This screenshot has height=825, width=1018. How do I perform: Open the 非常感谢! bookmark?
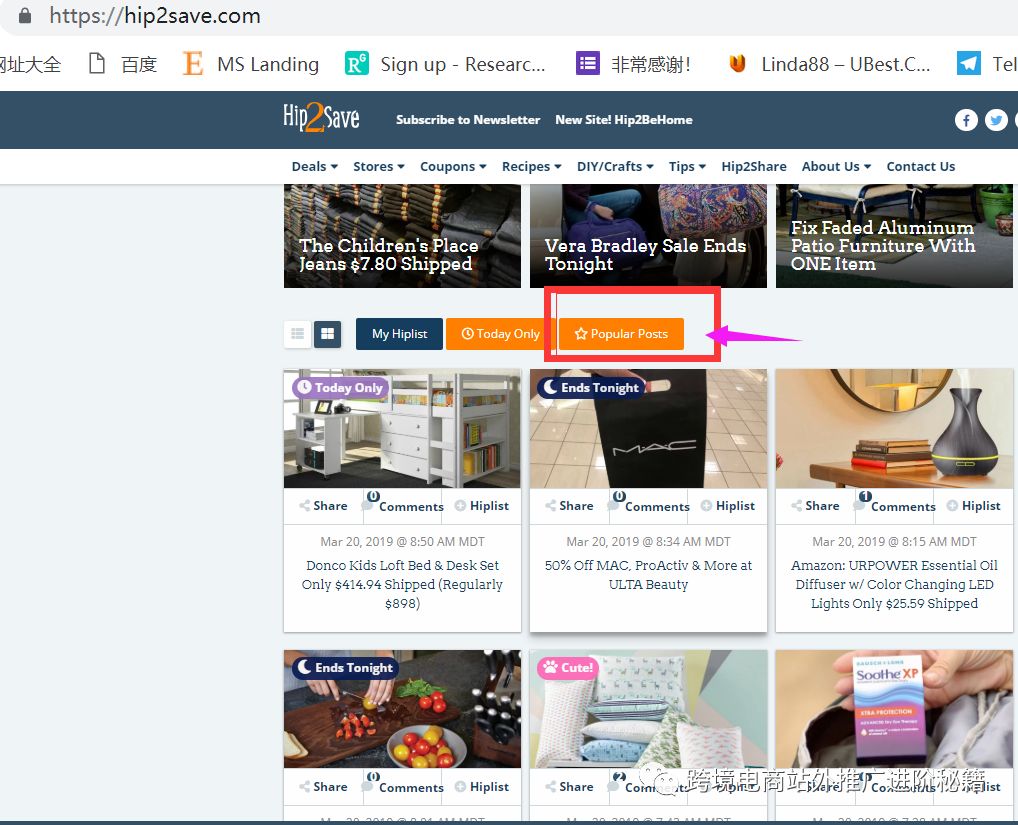[x=634, y=64]
